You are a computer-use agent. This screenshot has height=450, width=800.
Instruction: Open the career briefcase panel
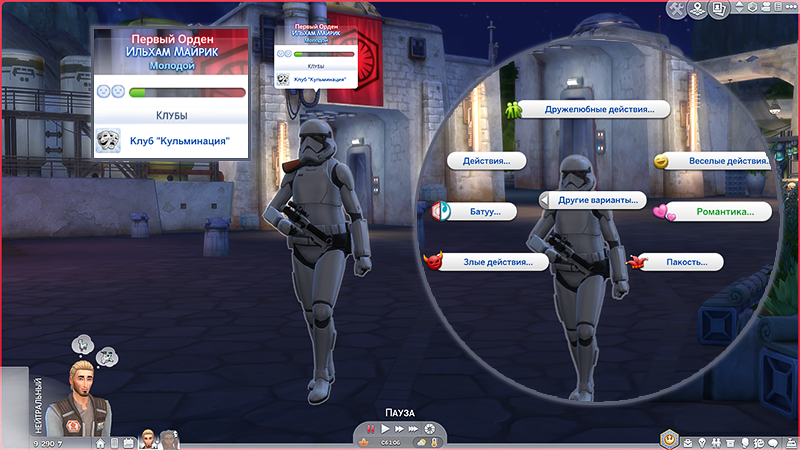tap(688, 443)
